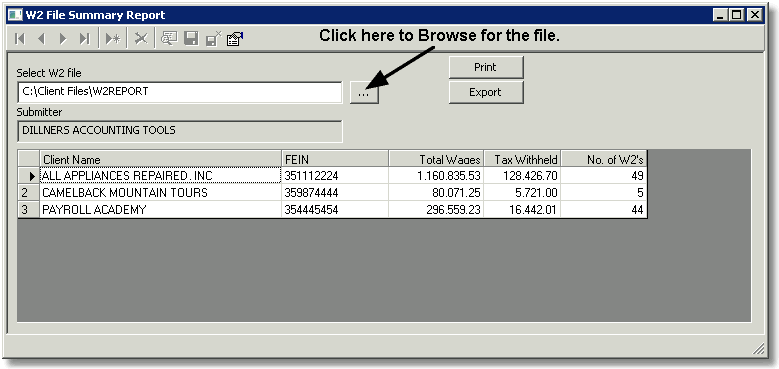The width and height of the screenshot is (779, 369).
Task: Click the save floppy disk icon
Action: [x=191, y=39]
